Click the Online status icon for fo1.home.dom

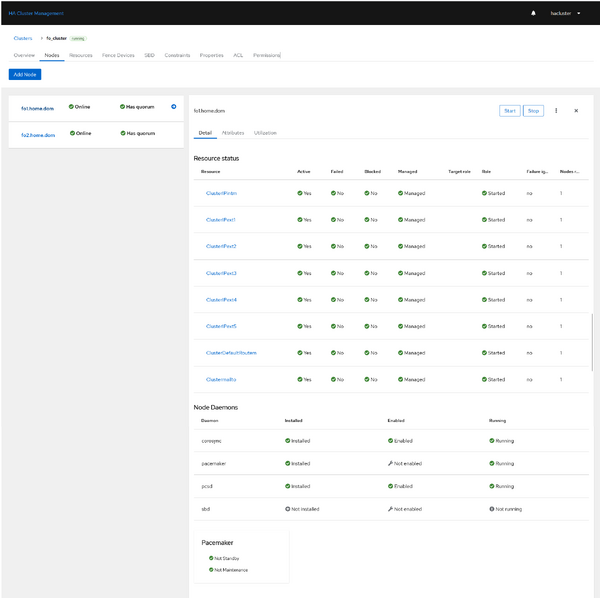point(71,107)
